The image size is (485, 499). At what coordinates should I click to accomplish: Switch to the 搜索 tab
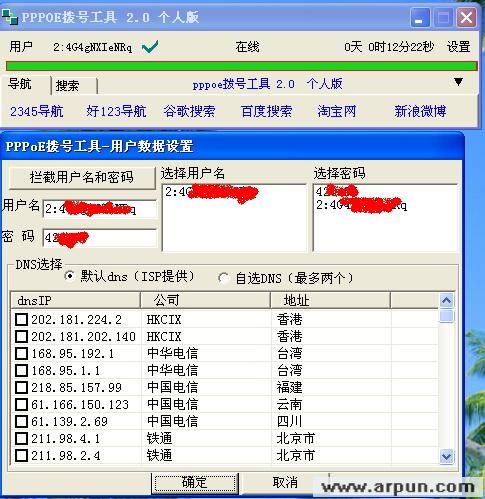(74, 86)
